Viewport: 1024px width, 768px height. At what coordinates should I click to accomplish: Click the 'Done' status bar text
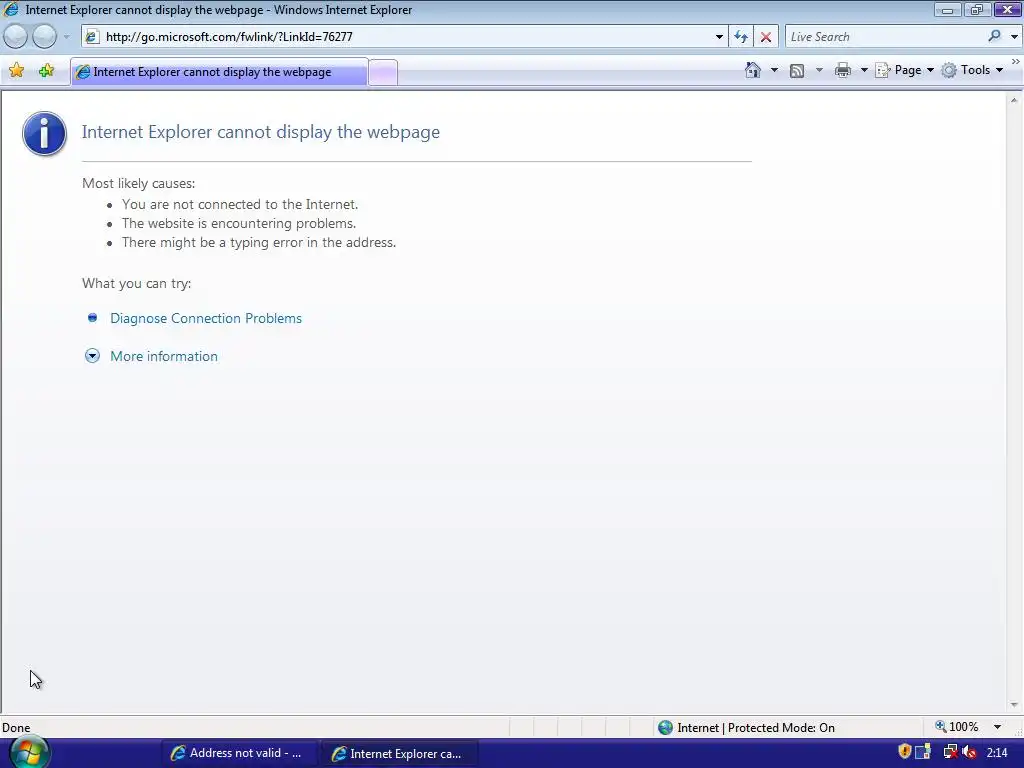tap(16, 728)
